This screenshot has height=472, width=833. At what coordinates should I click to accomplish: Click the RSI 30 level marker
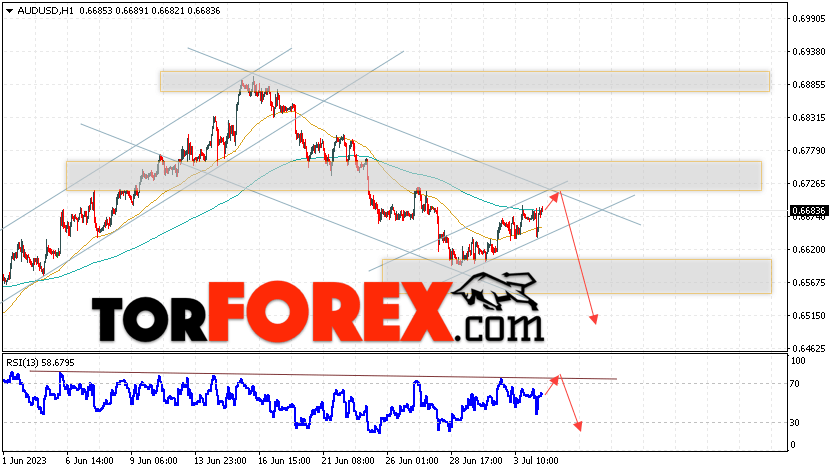[795, 423]
